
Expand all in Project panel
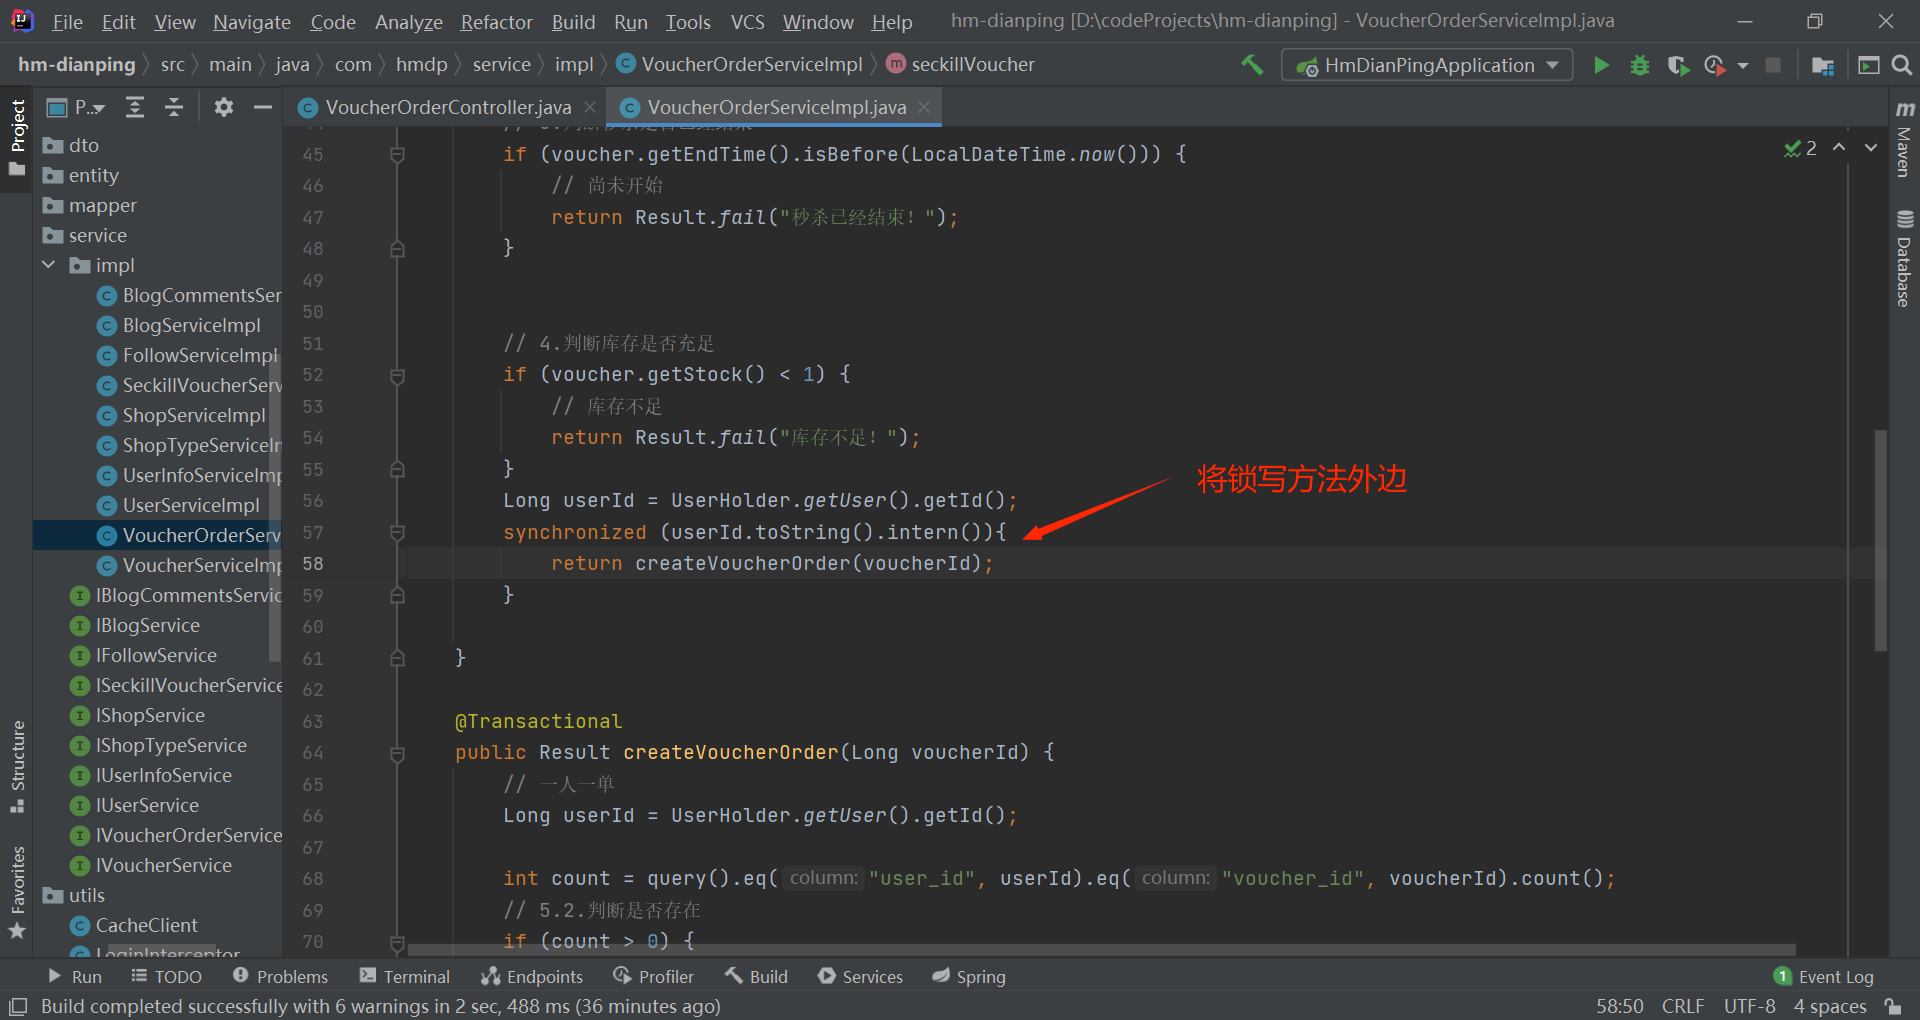[x=135, y=107]
